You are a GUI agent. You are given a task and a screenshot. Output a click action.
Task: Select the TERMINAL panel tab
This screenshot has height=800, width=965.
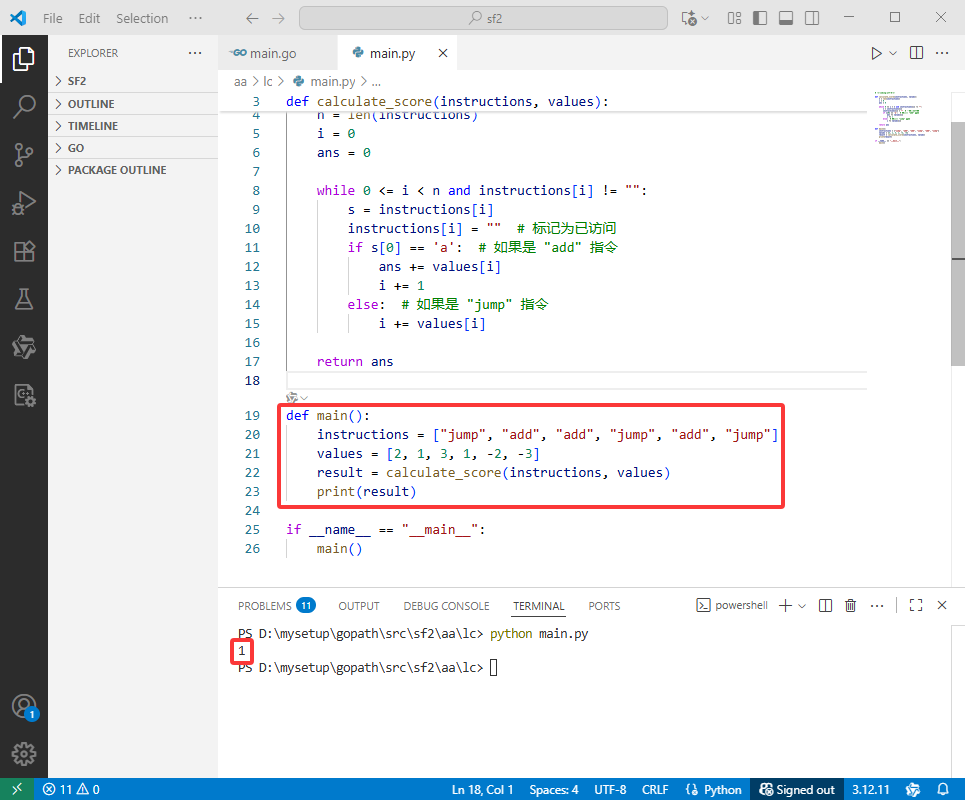tap(539, 606)
